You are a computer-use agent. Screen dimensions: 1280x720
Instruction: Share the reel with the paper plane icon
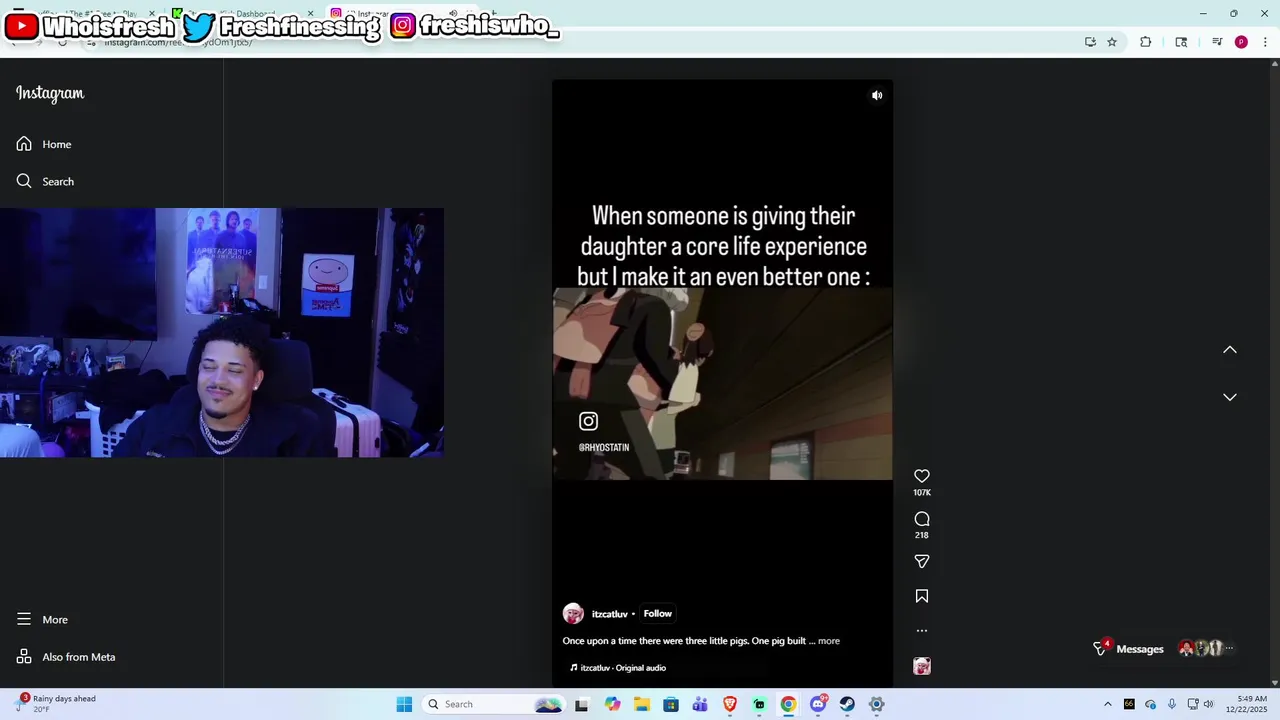pyautogui.click(x=922, y=562)
